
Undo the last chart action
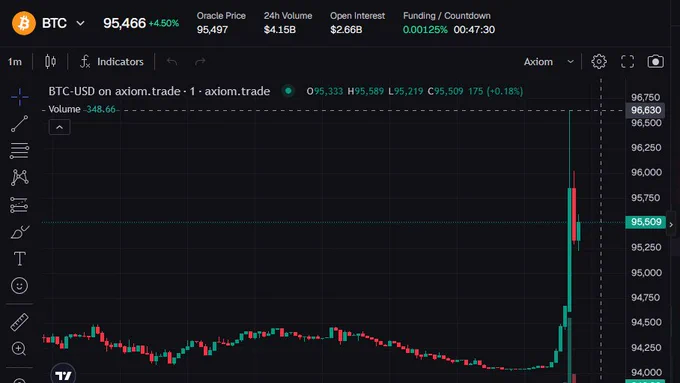[x=172, y=62]
